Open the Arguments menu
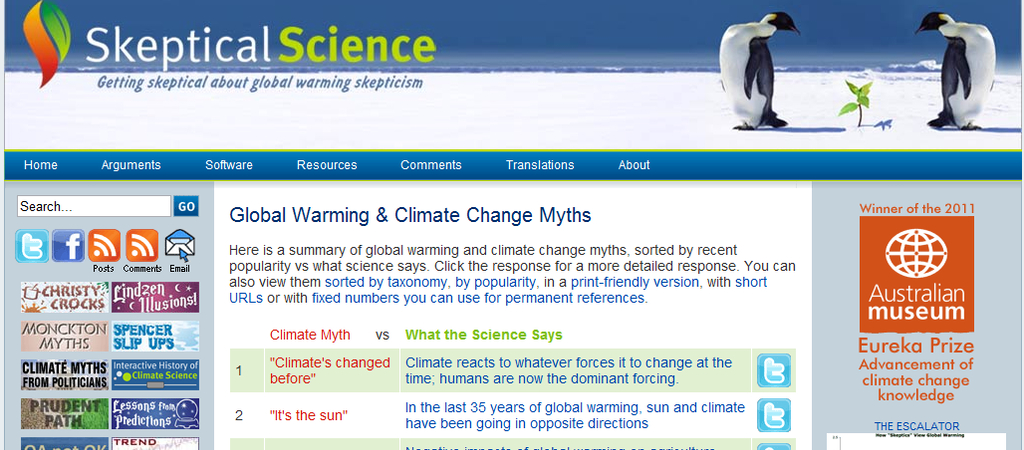 pos(131,165)
